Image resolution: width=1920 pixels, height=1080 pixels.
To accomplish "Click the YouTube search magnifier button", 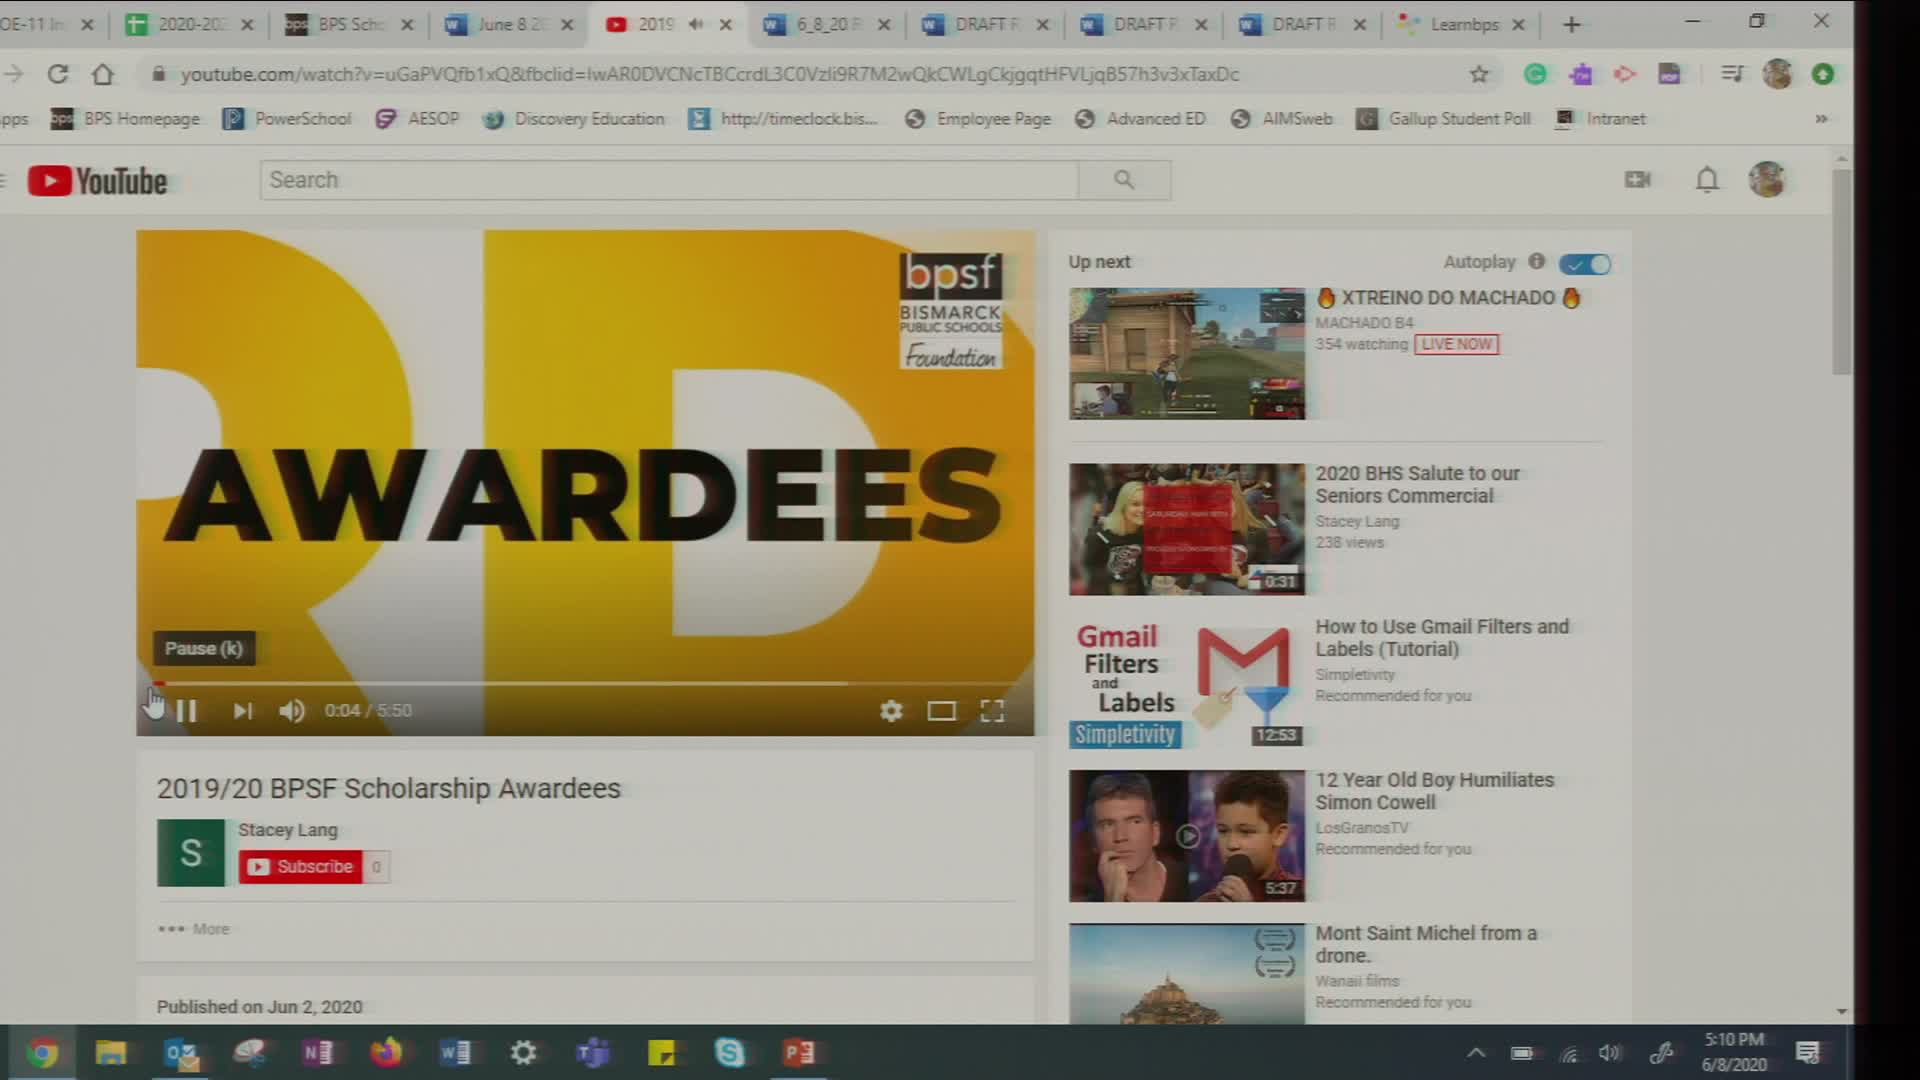I will tap(1124, 180).
